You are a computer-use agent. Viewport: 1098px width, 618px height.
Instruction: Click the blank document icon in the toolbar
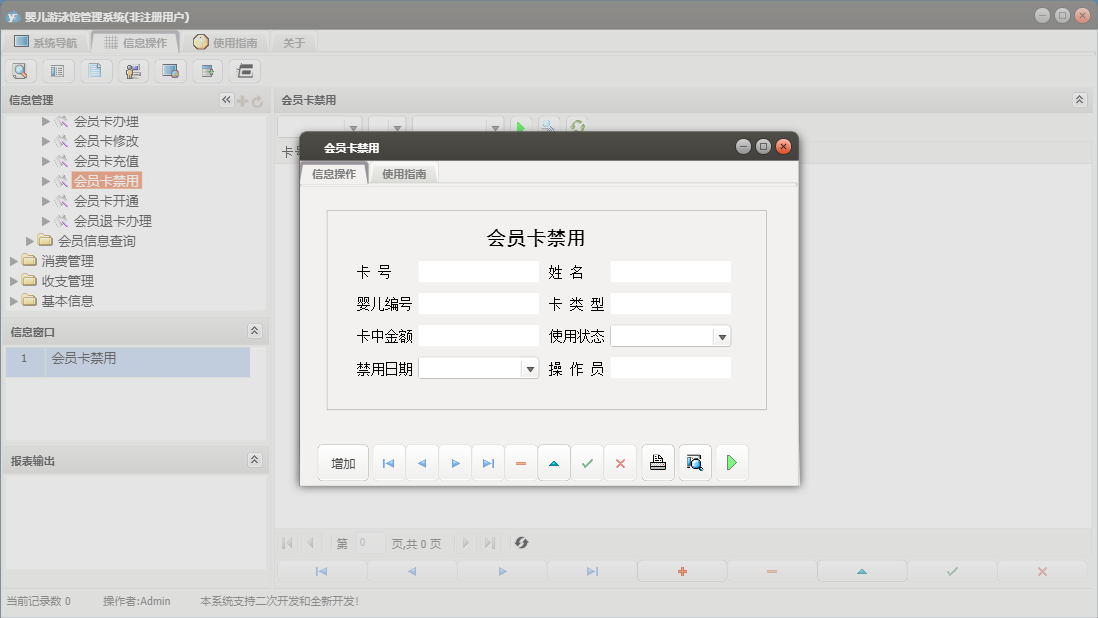(x=94, y=71)
